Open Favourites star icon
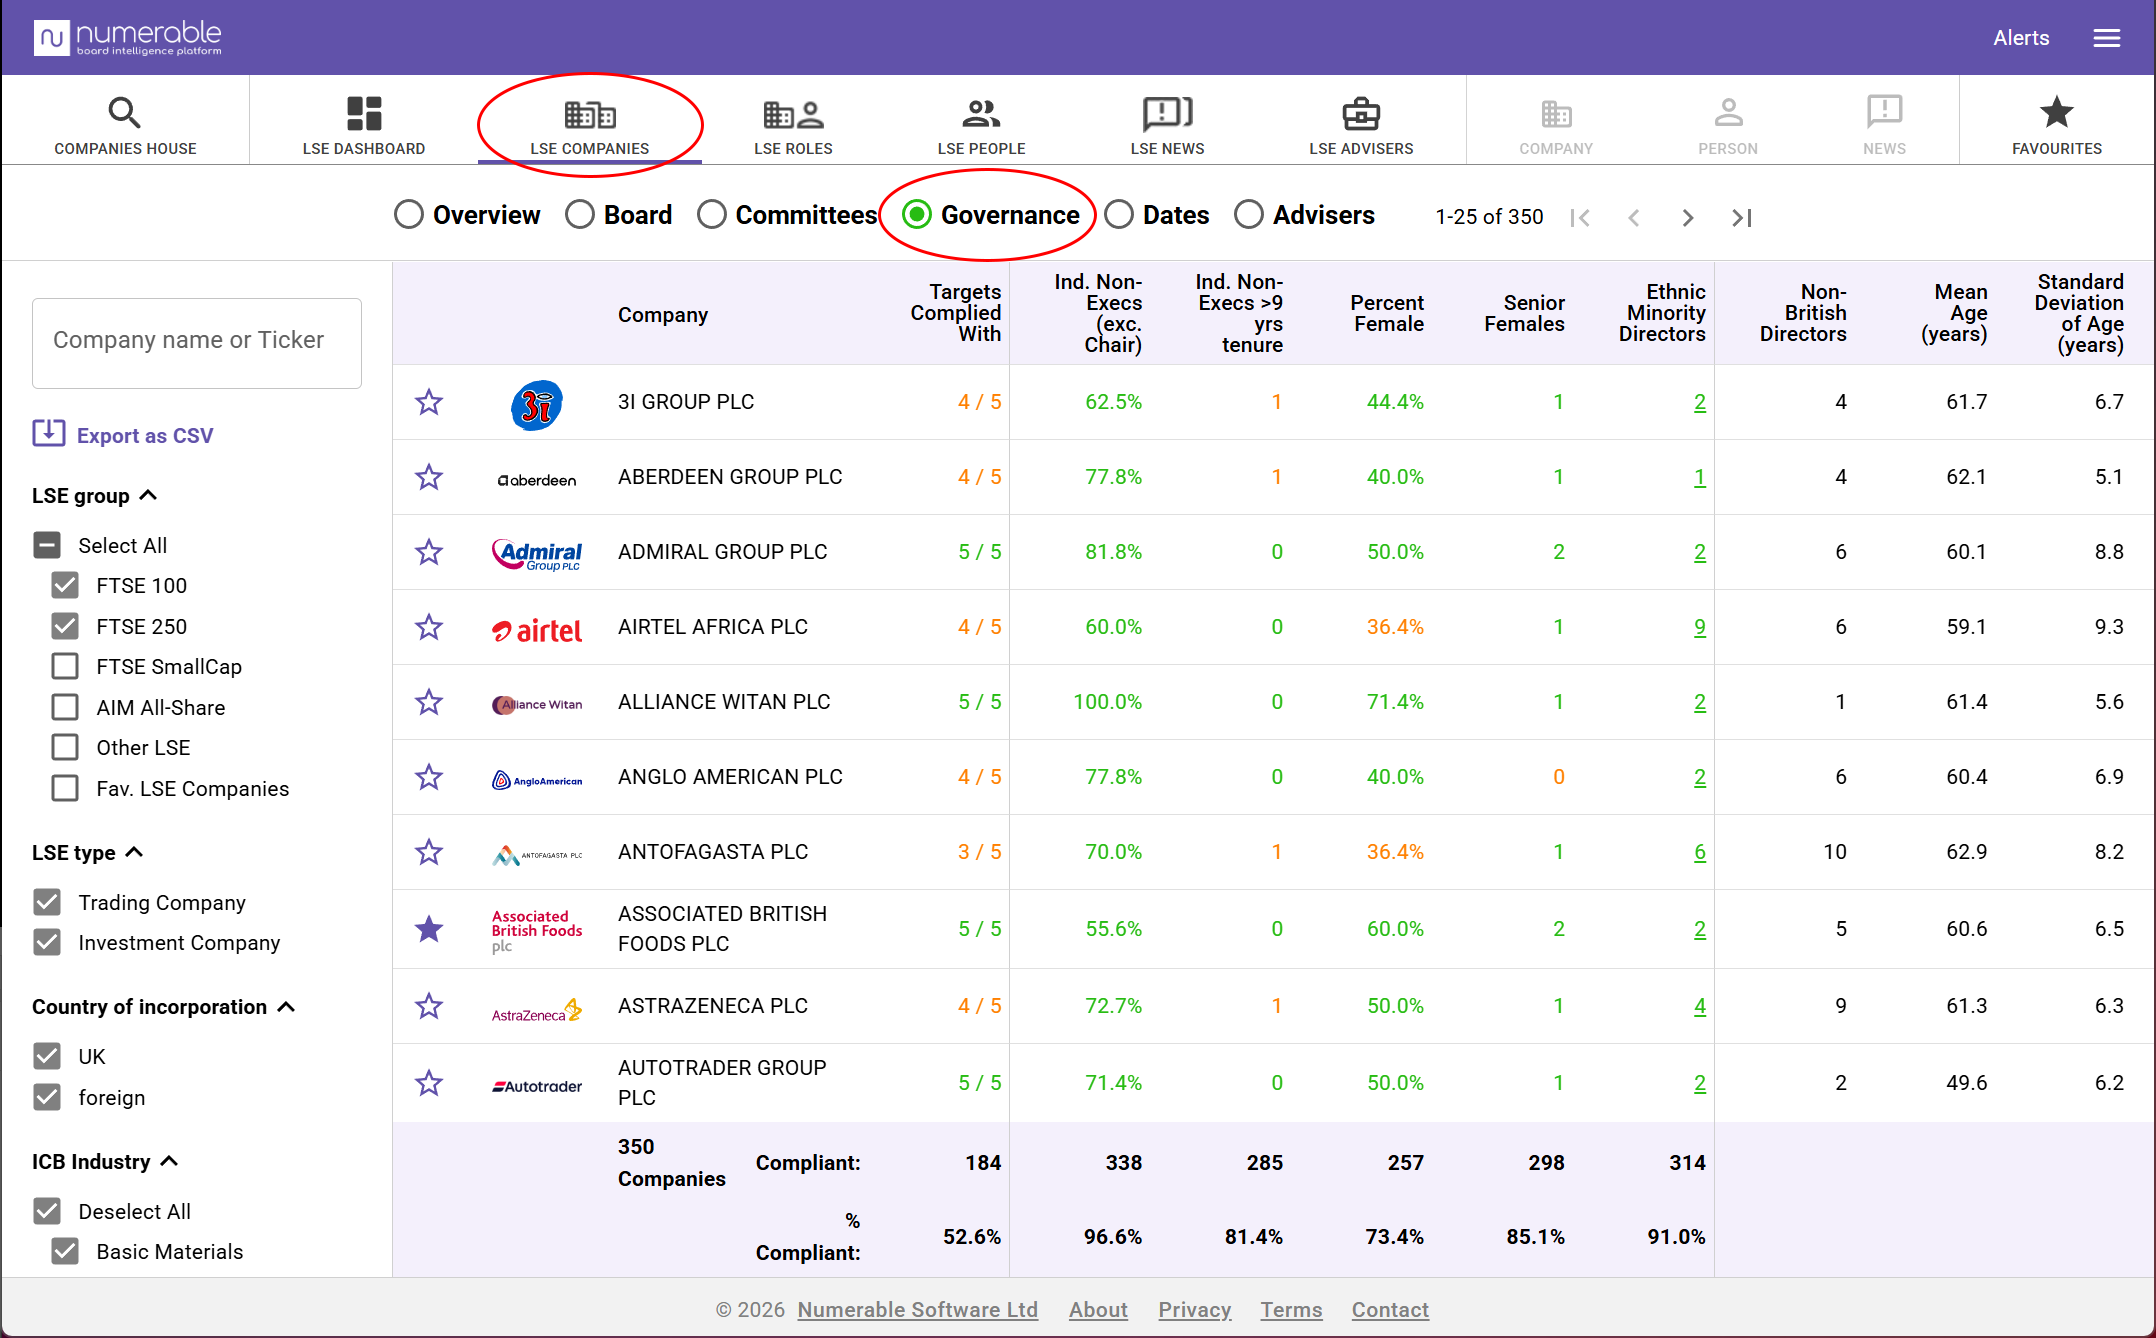This screenshot has height=1338, width=2156. click(2056, 112)
